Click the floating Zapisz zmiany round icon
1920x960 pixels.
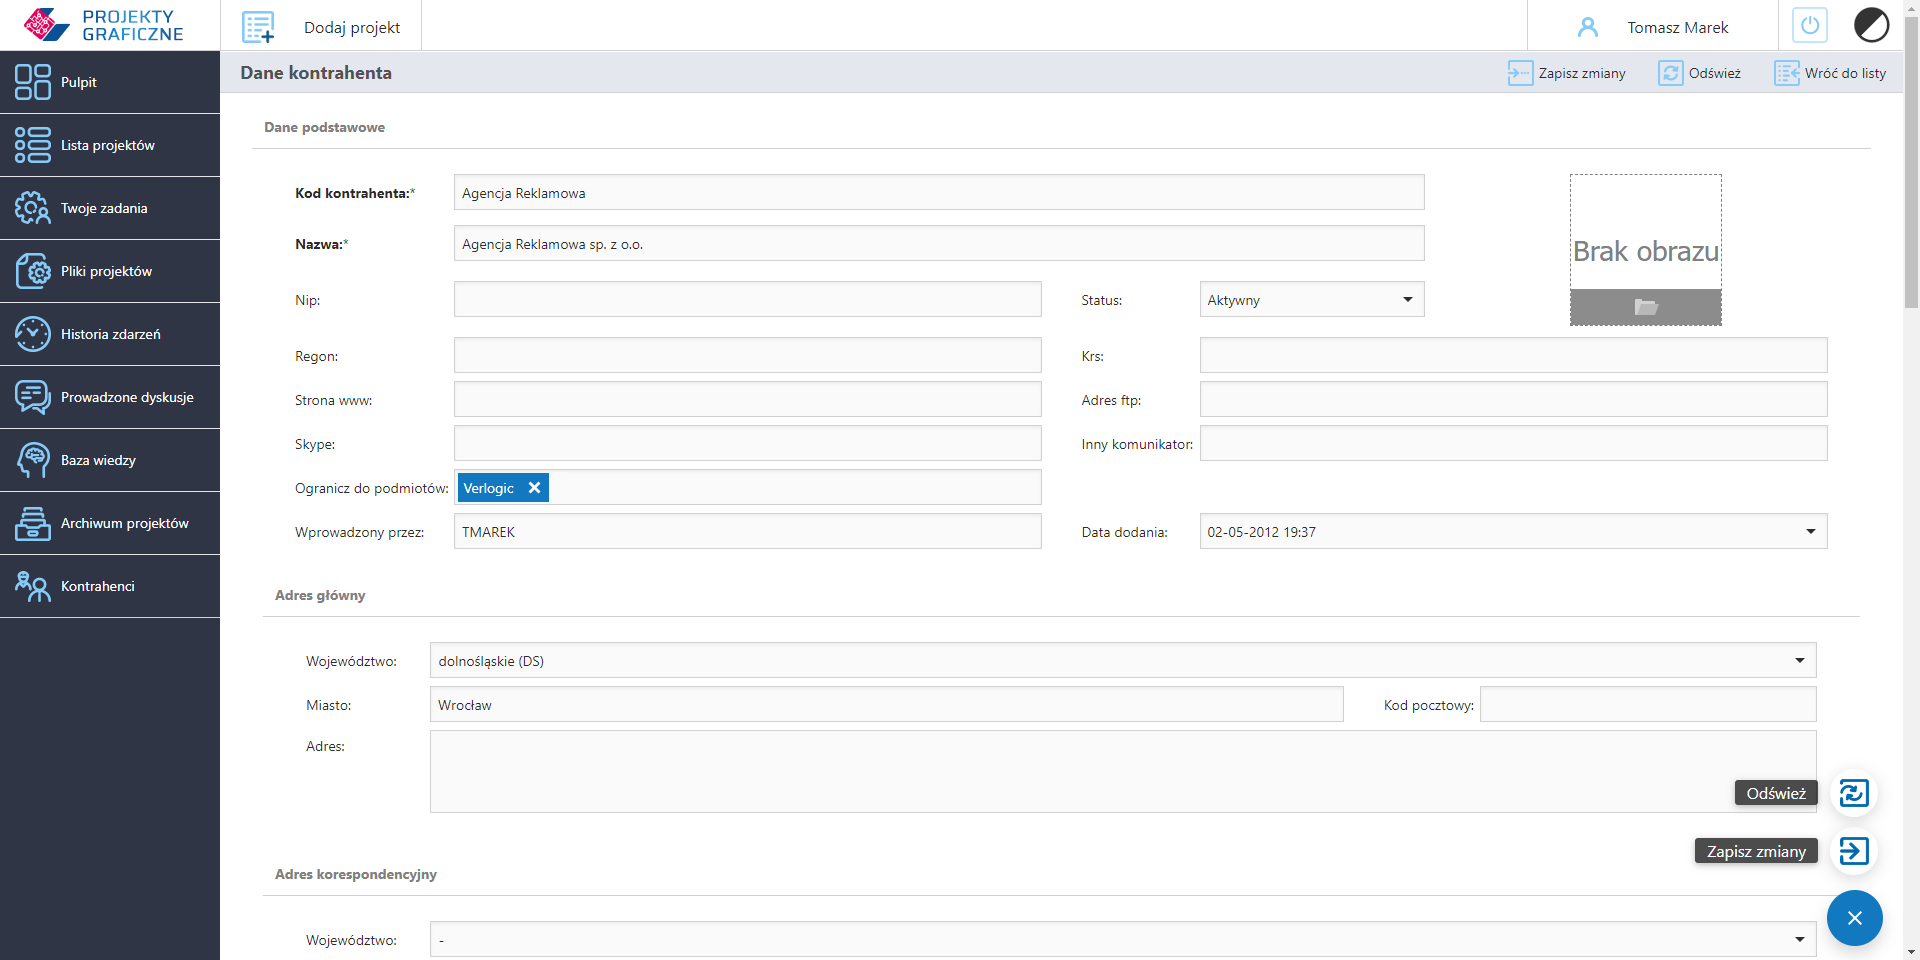(1853, 851)
